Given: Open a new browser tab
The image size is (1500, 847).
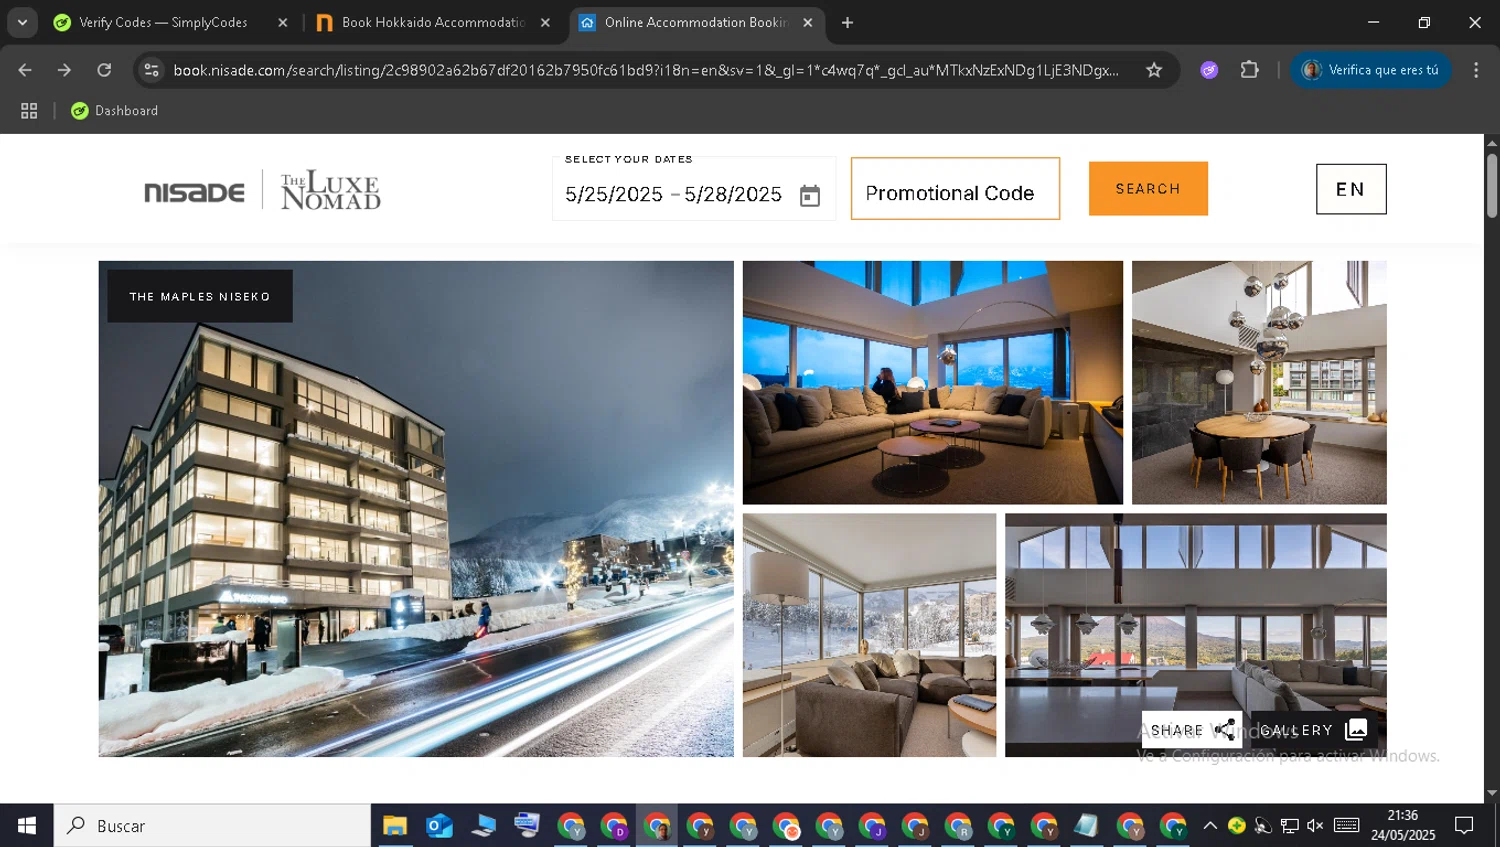Looking at the screenshot, I should pyautogui.click(x=847, y=22).
